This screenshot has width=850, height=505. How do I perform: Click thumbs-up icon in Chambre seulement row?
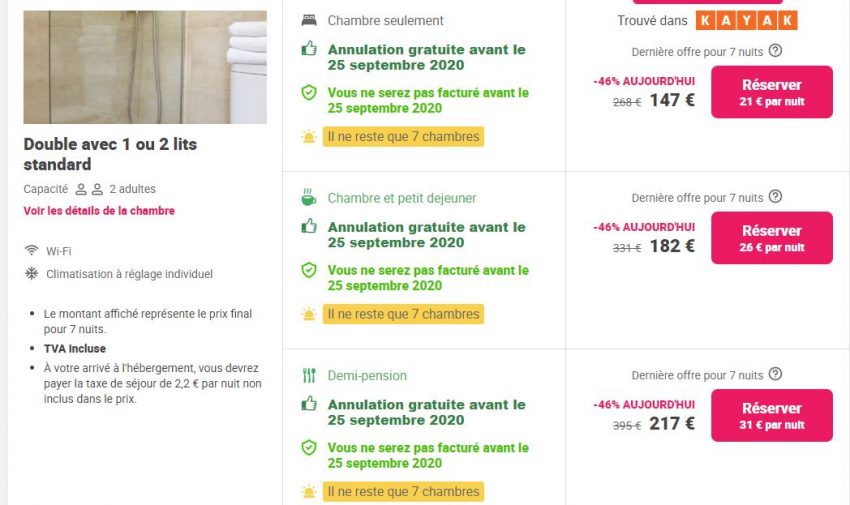point(309,49)
